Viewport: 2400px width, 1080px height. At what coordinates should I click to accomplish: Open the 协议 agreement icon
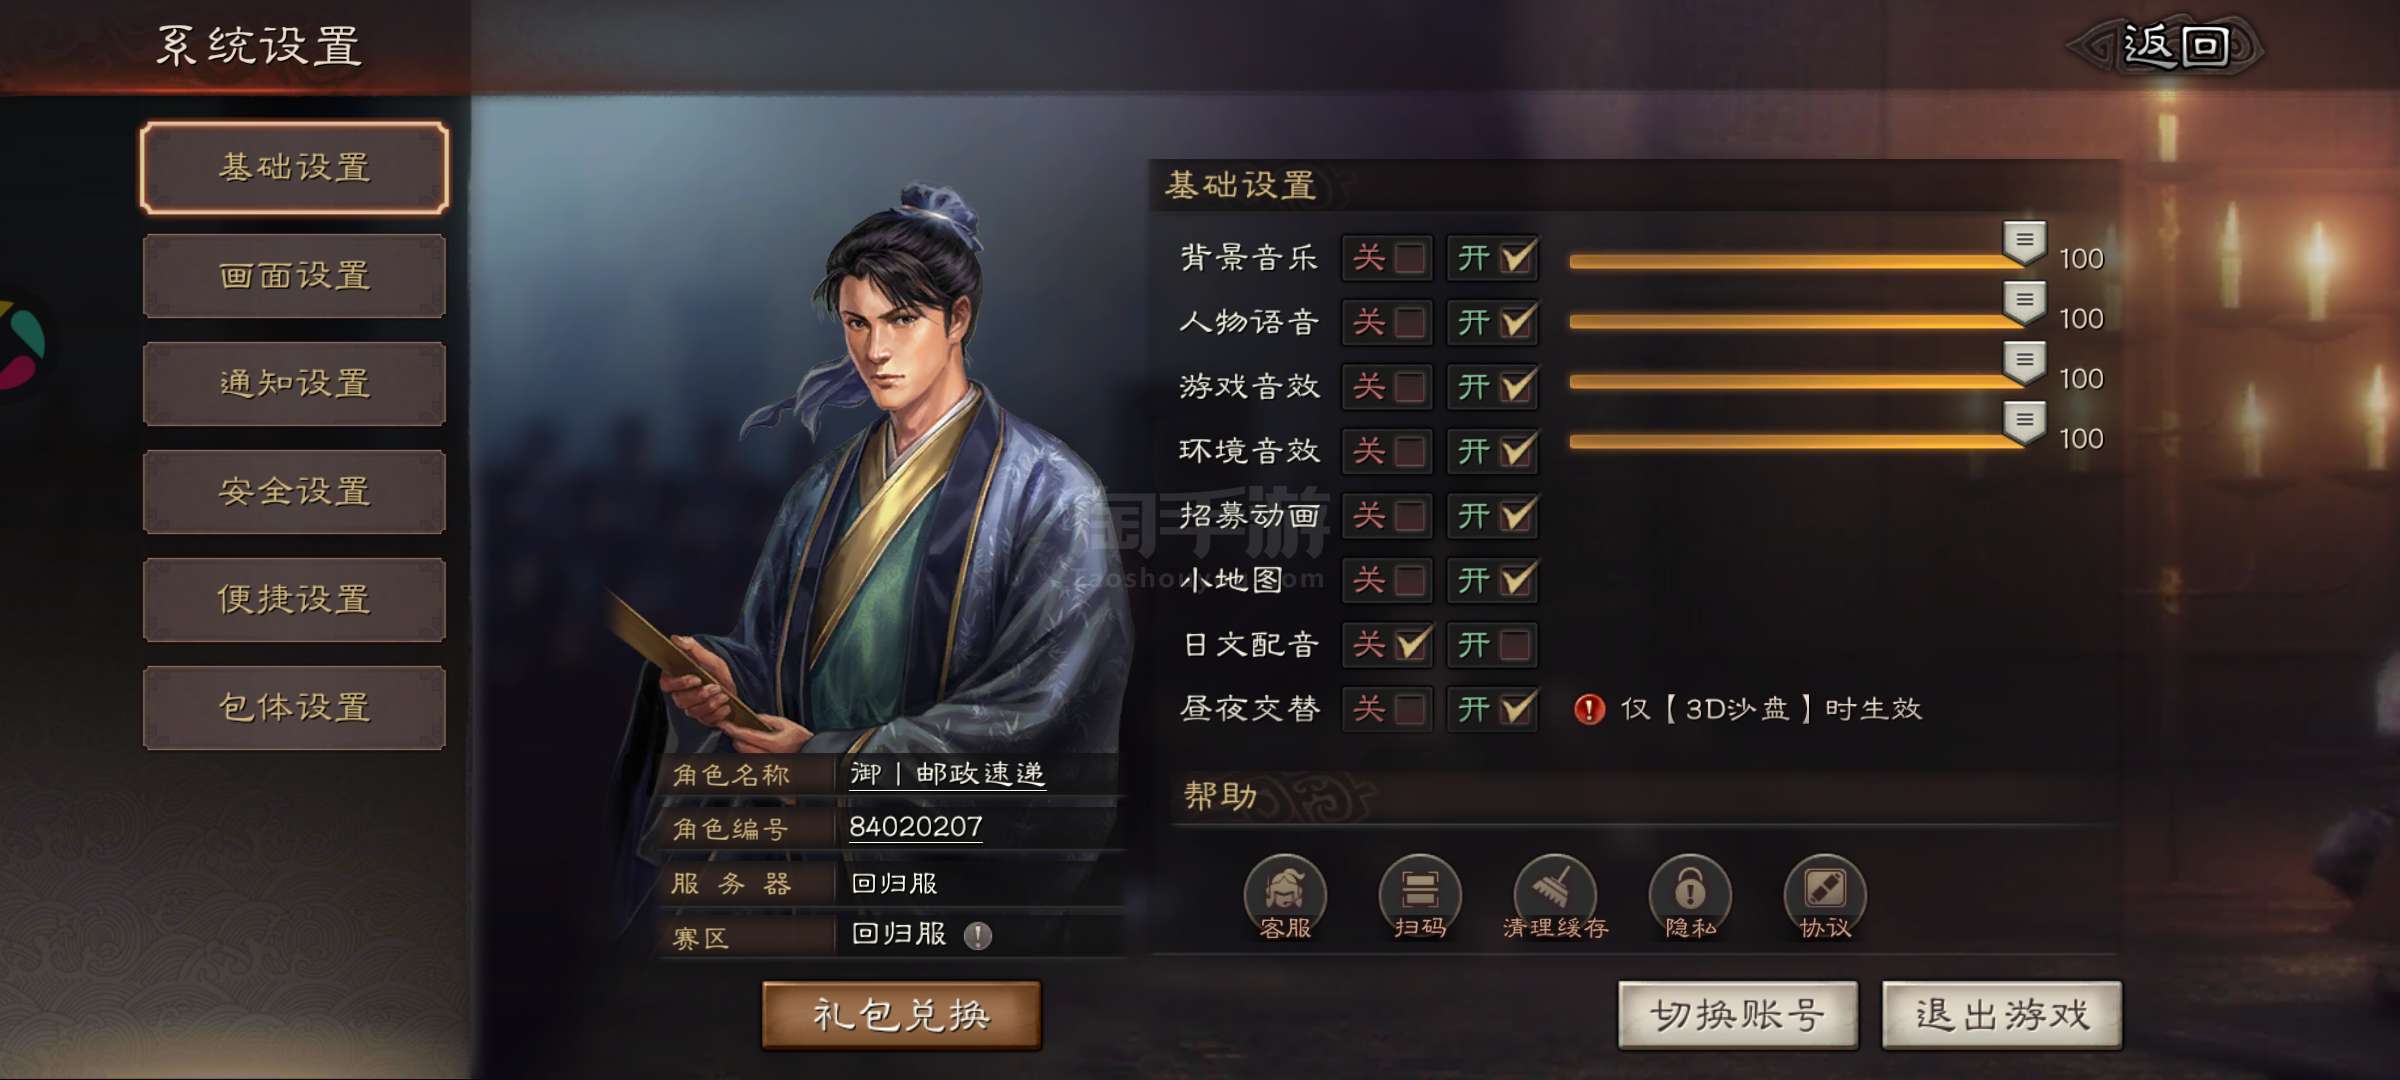pyautogui.click(x=1825, y=897)
